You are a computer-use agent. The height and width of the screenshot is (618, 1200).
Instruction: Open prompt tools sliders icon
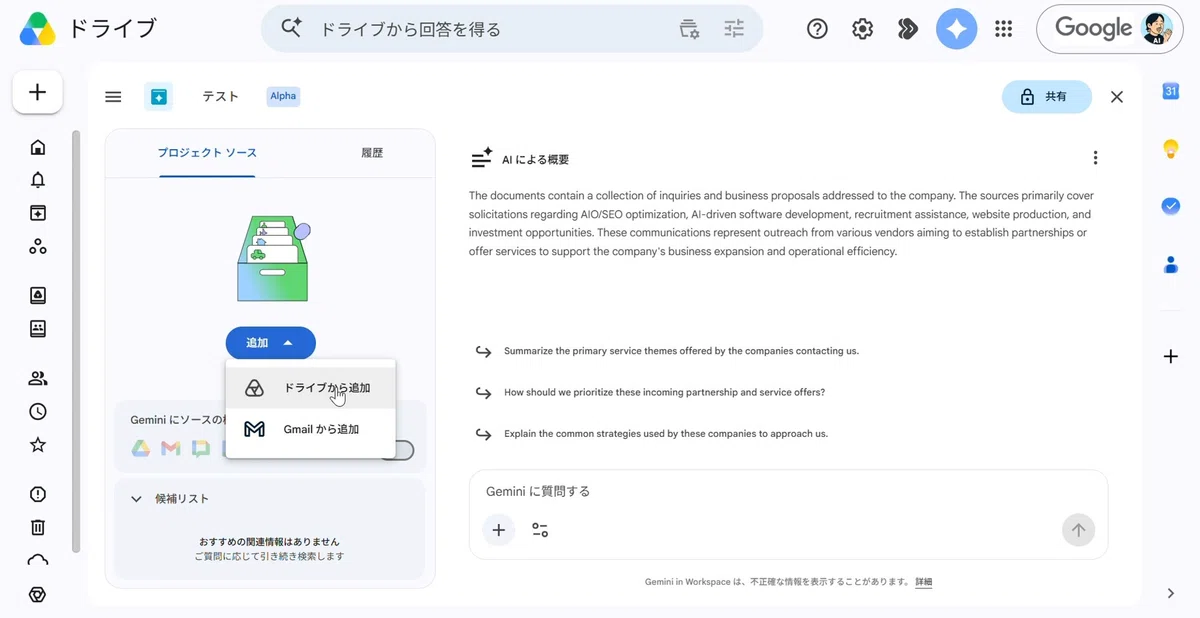click(540, 530)
